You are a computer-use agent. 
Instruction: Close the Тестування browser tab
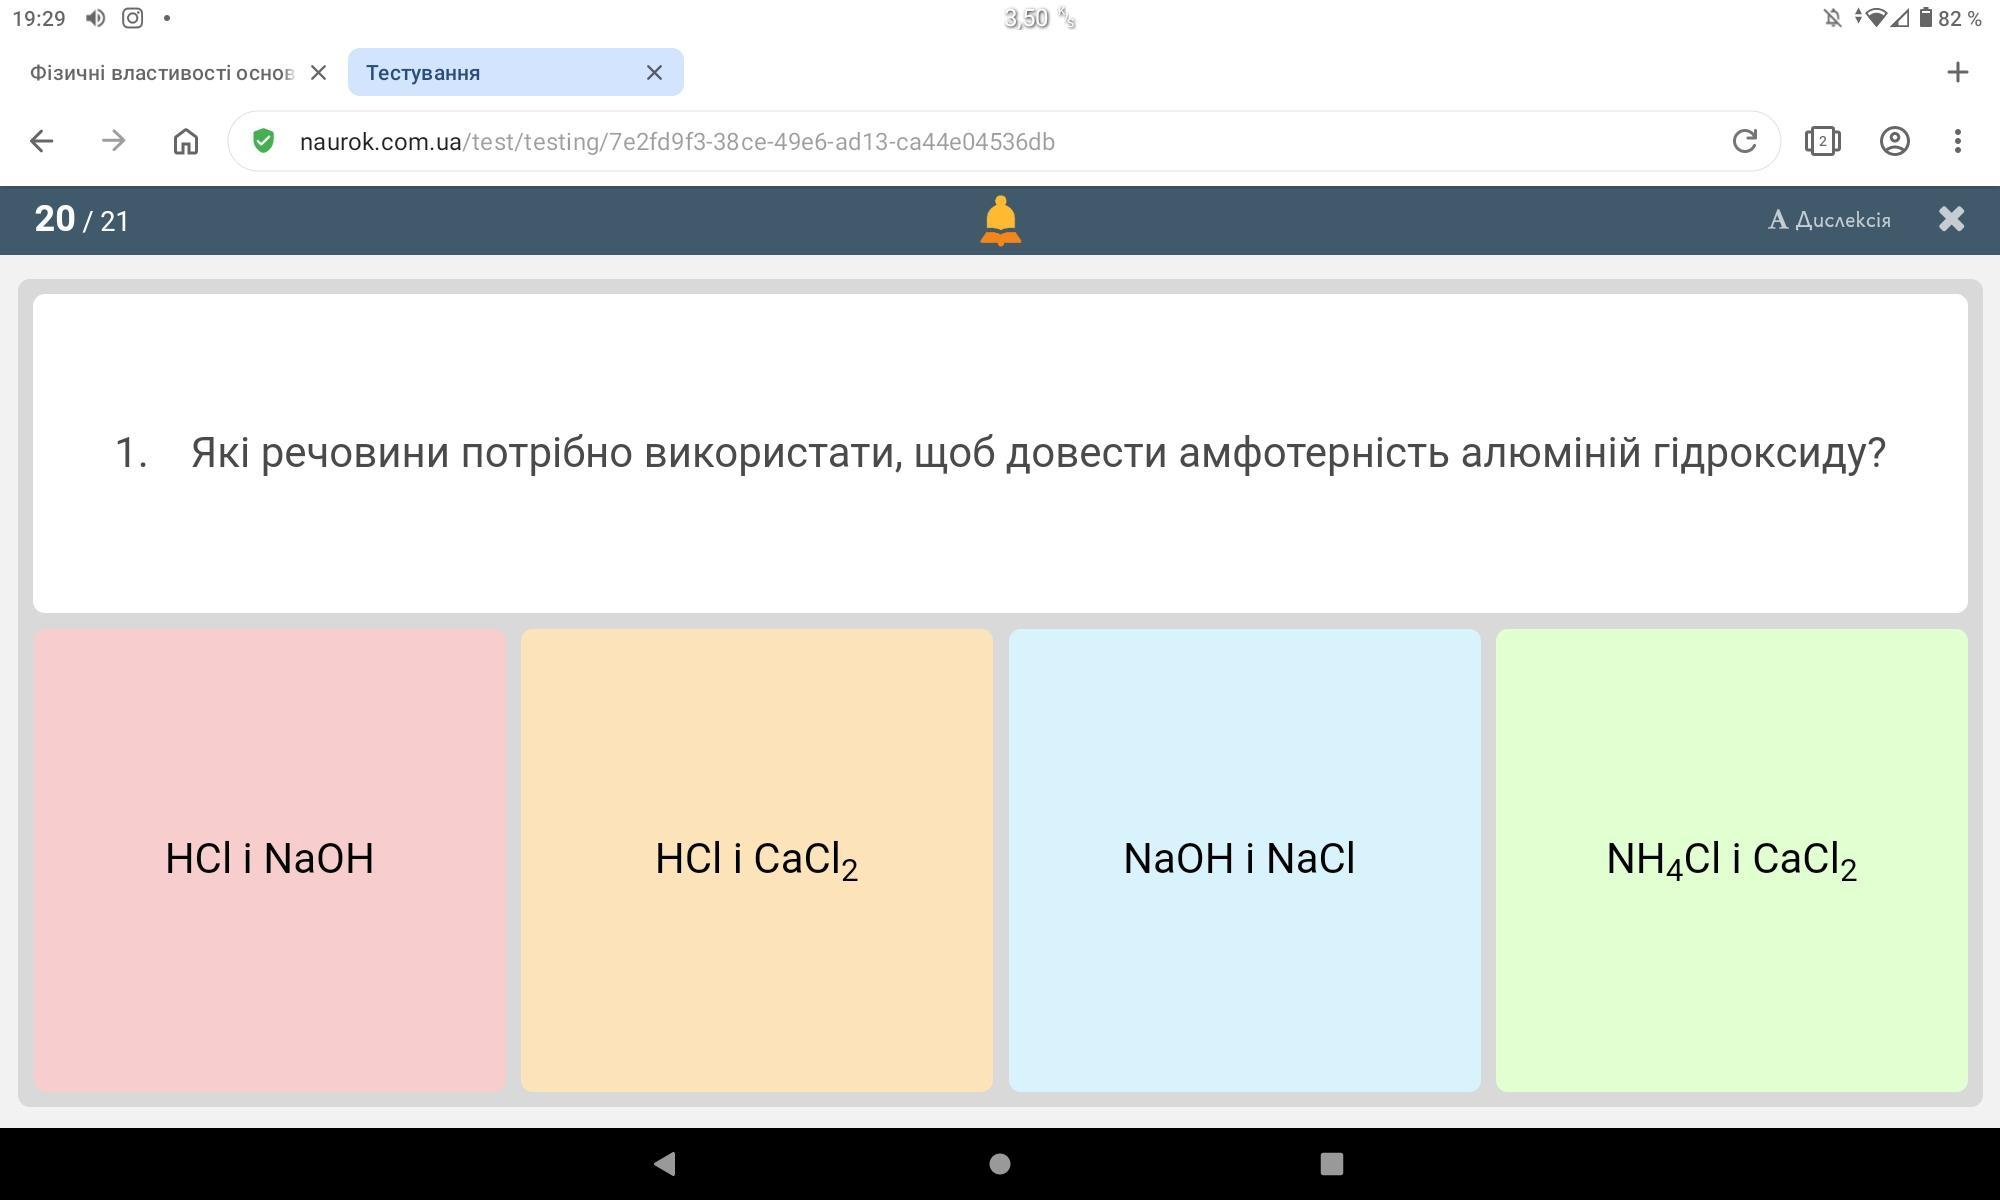coord(654,73)
